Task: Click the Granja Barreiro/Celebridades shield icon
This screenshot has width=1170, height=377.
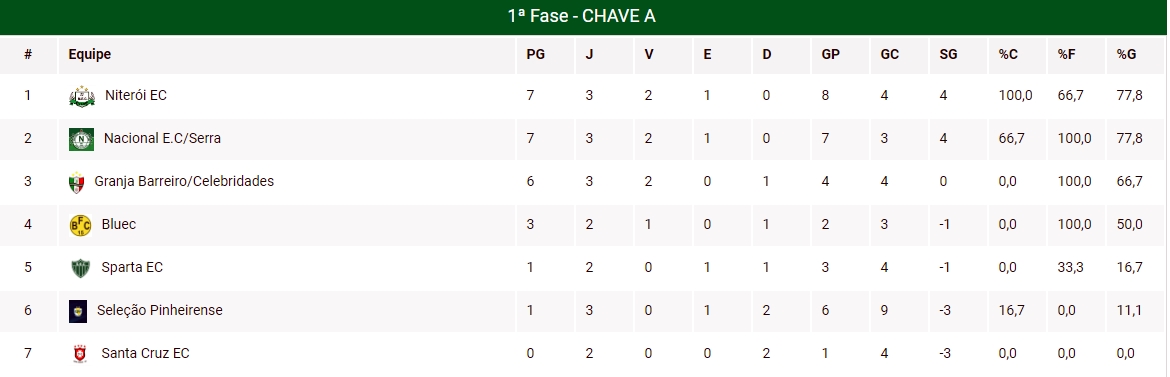Action: pos(76,182)
